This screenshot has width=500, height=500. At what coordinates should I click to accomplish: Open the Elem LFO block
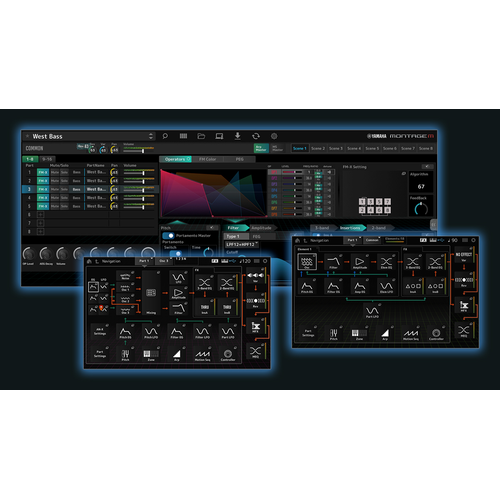386,287
